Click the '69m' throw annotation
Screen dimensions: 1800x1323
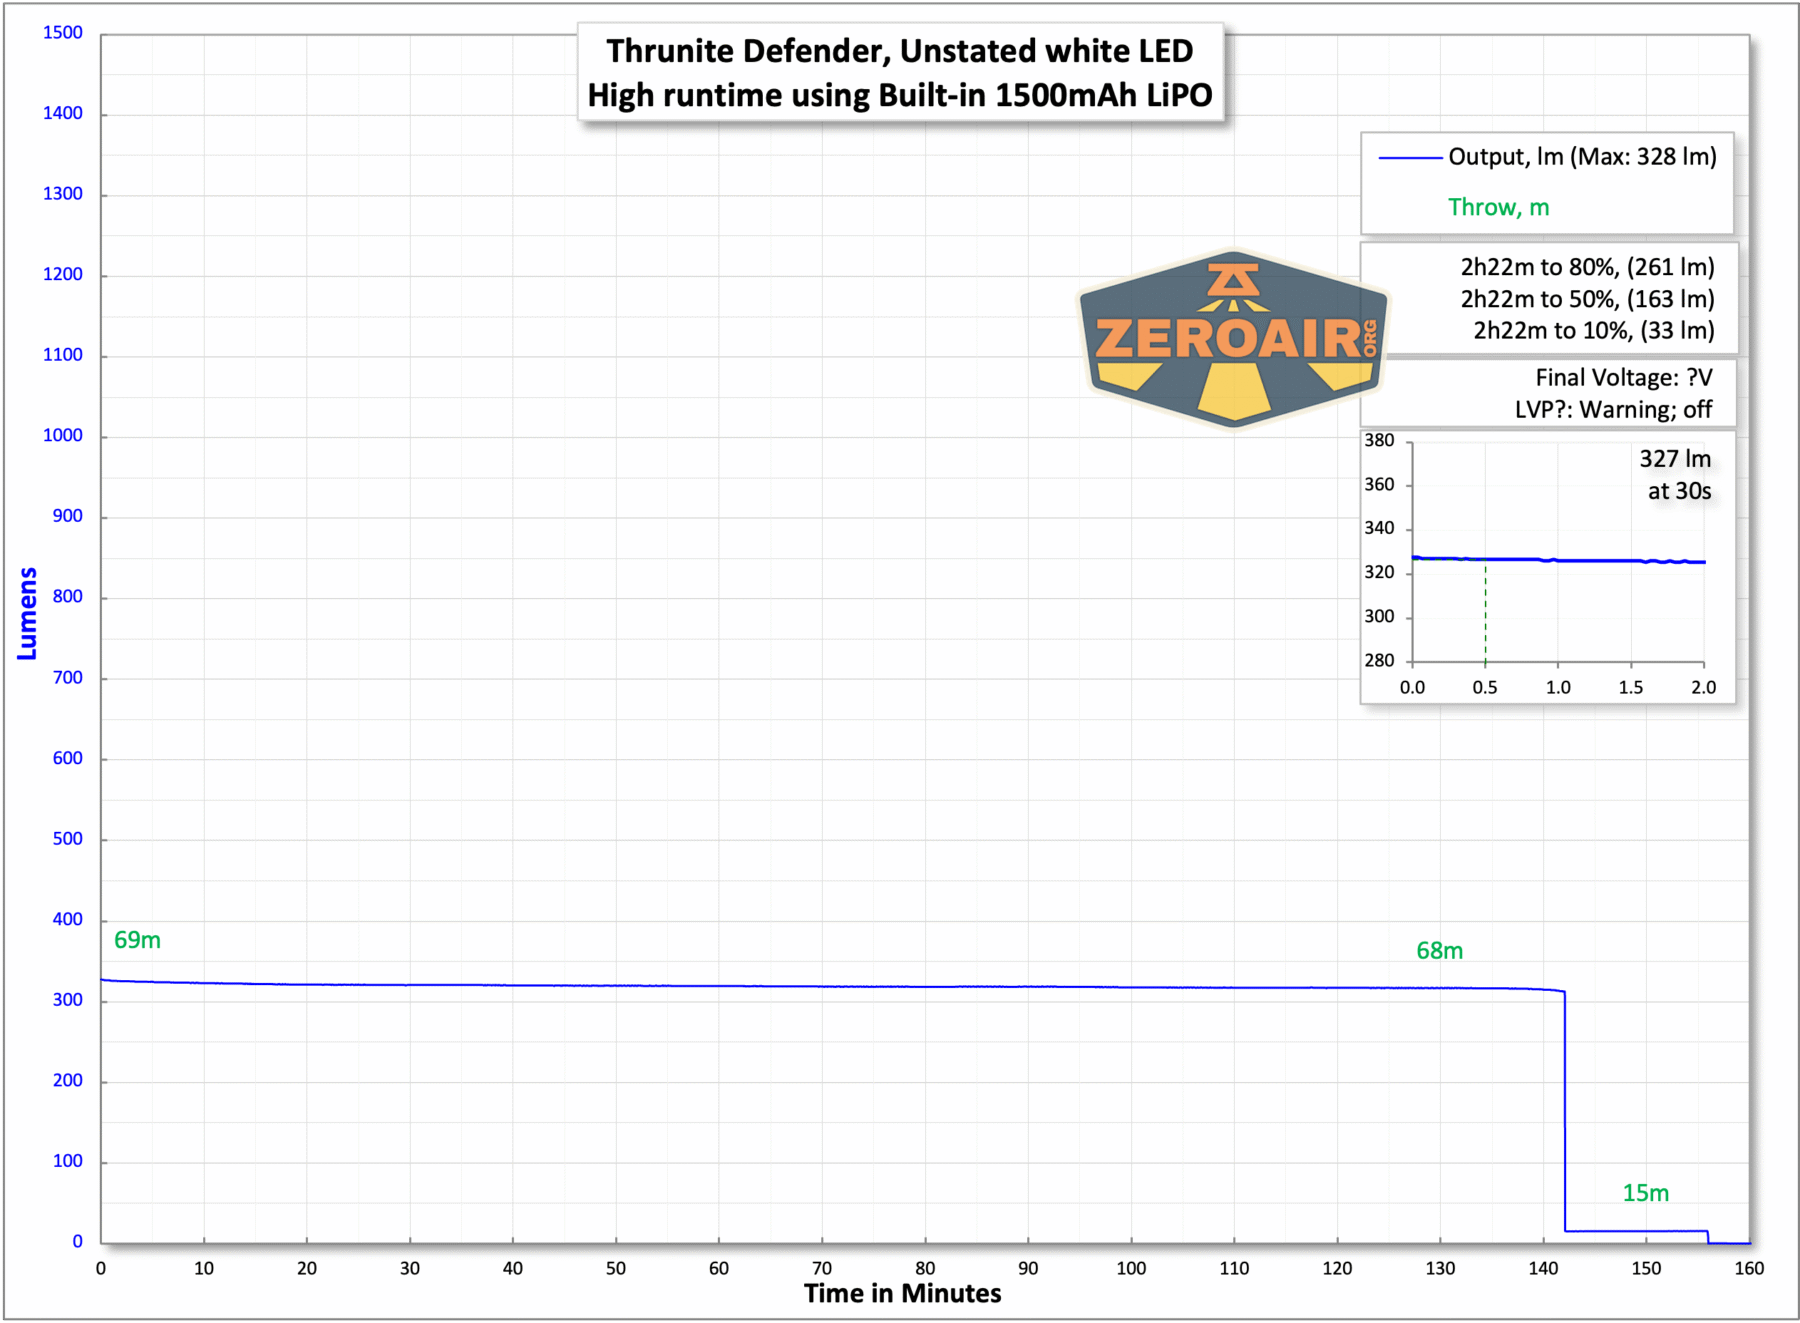[x=137, y=940]
